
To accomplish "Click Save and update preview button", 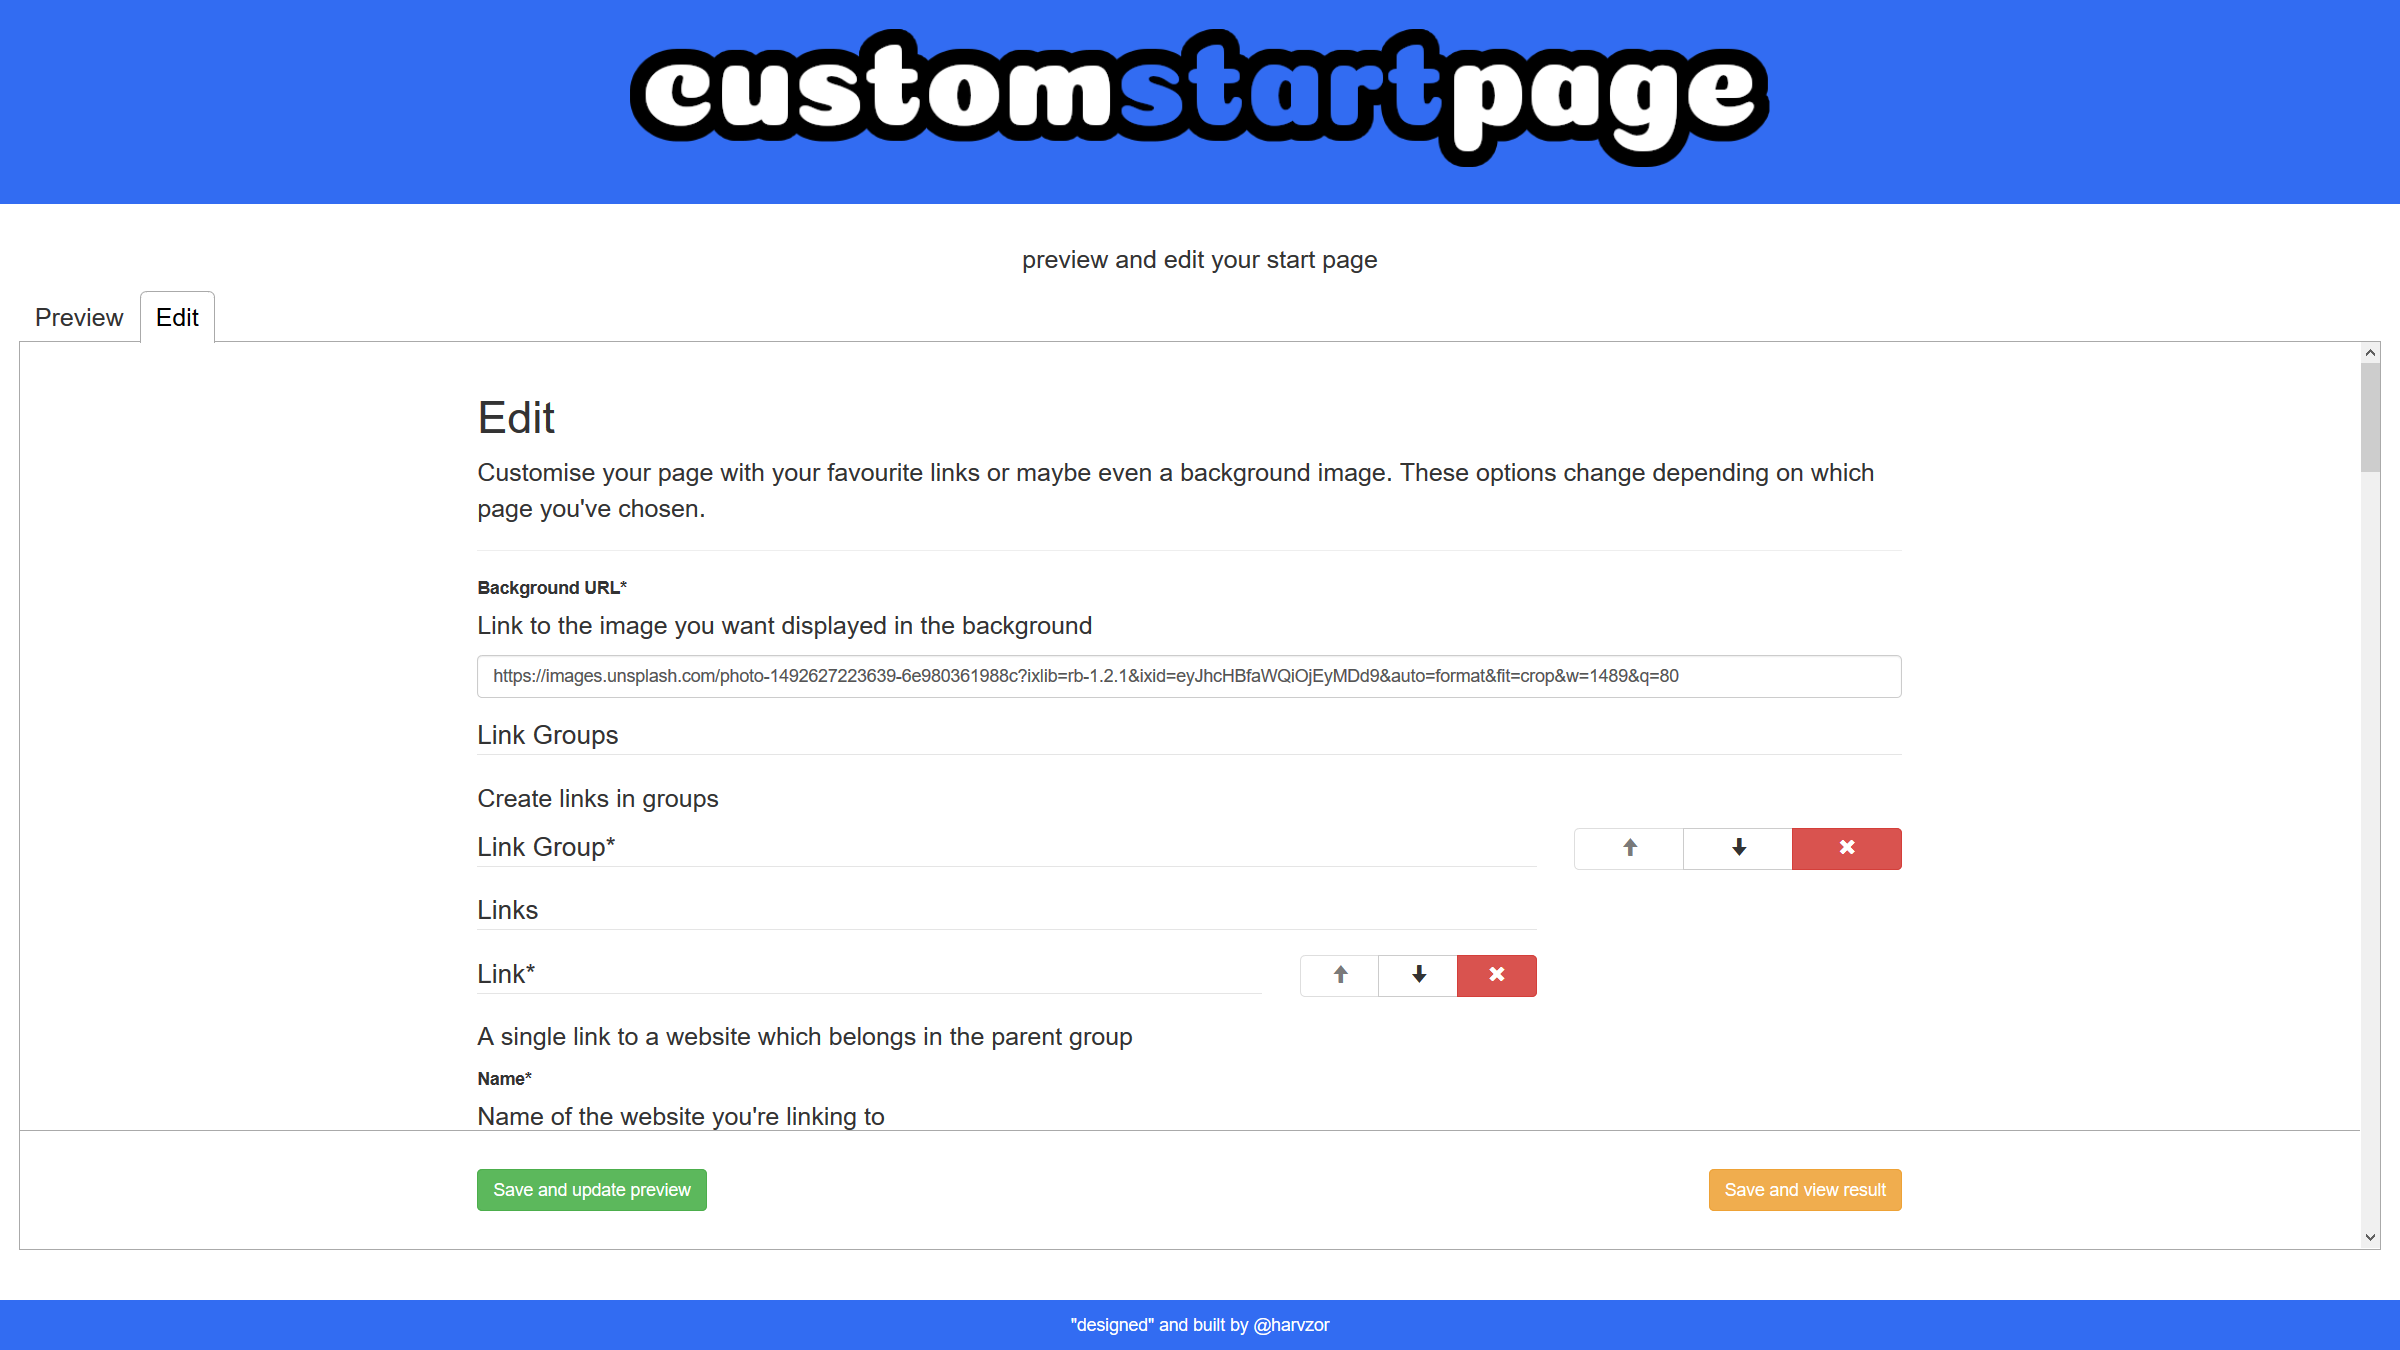I will click(x=592, y=1190).
